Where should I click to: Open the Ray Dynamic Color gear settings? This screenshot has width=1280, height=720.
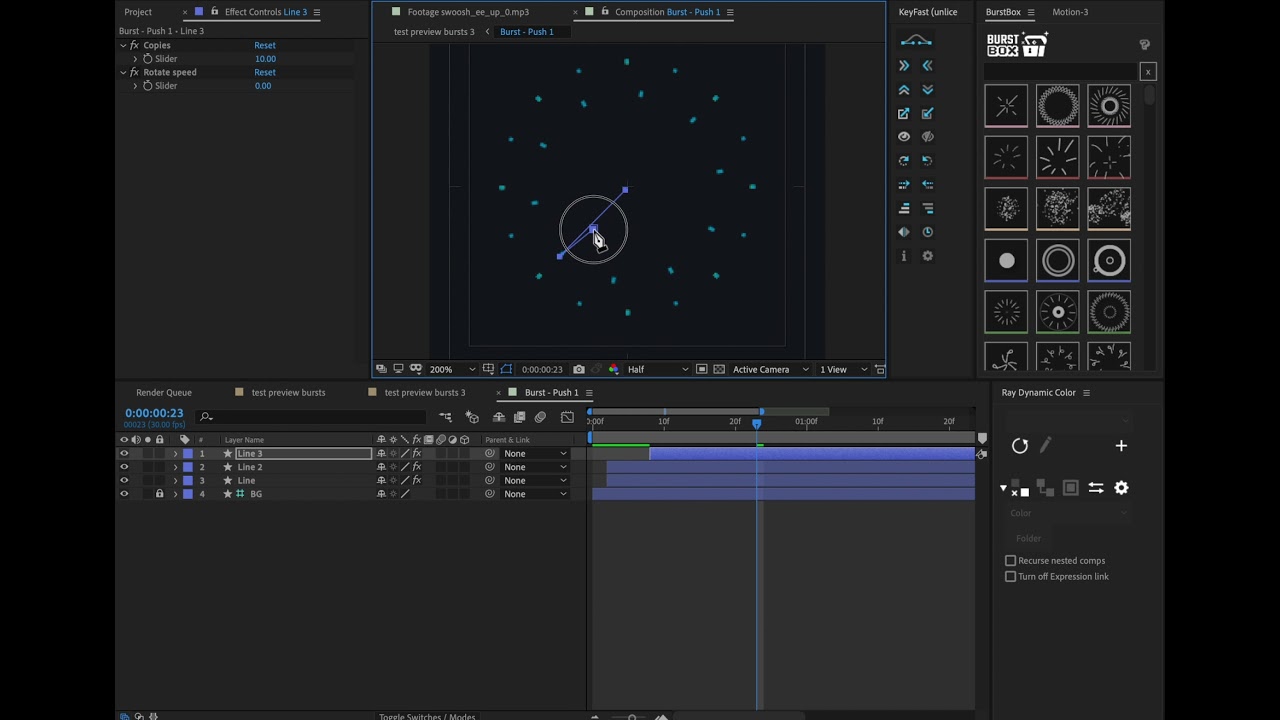point(1121,488)
